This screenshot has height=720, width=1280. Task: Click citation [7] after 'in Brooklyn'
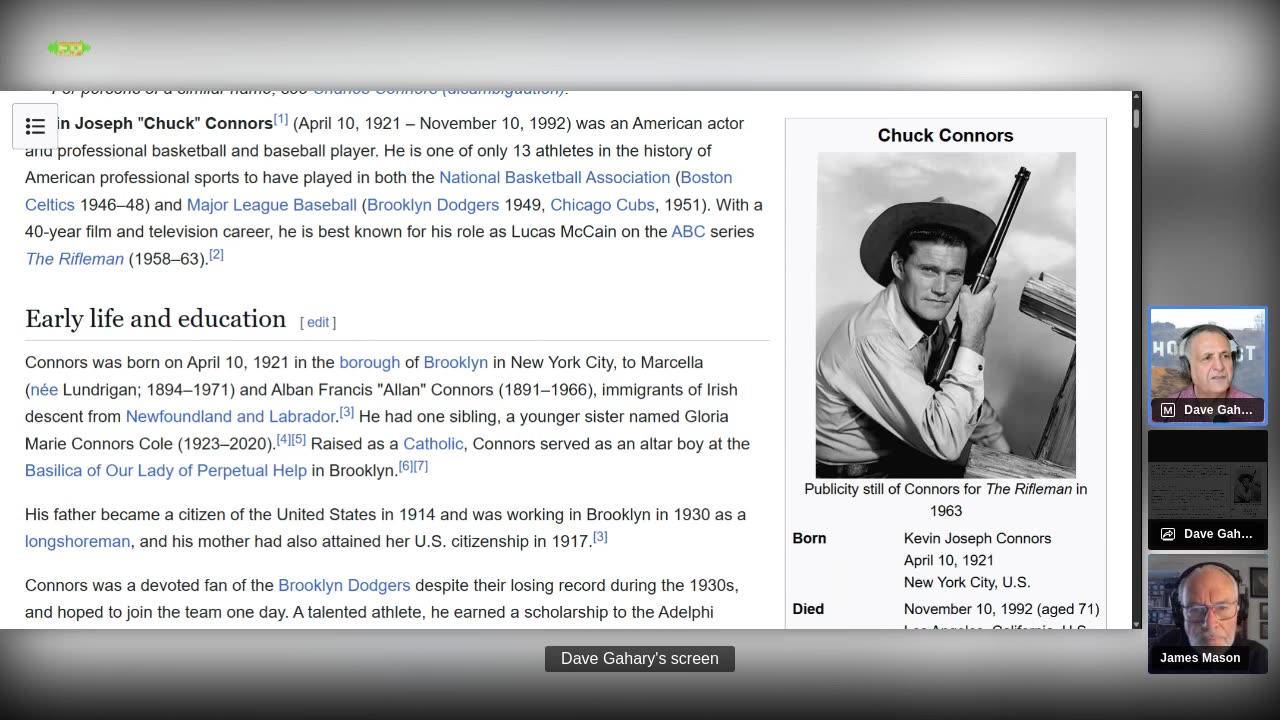(x=421, y=466)
